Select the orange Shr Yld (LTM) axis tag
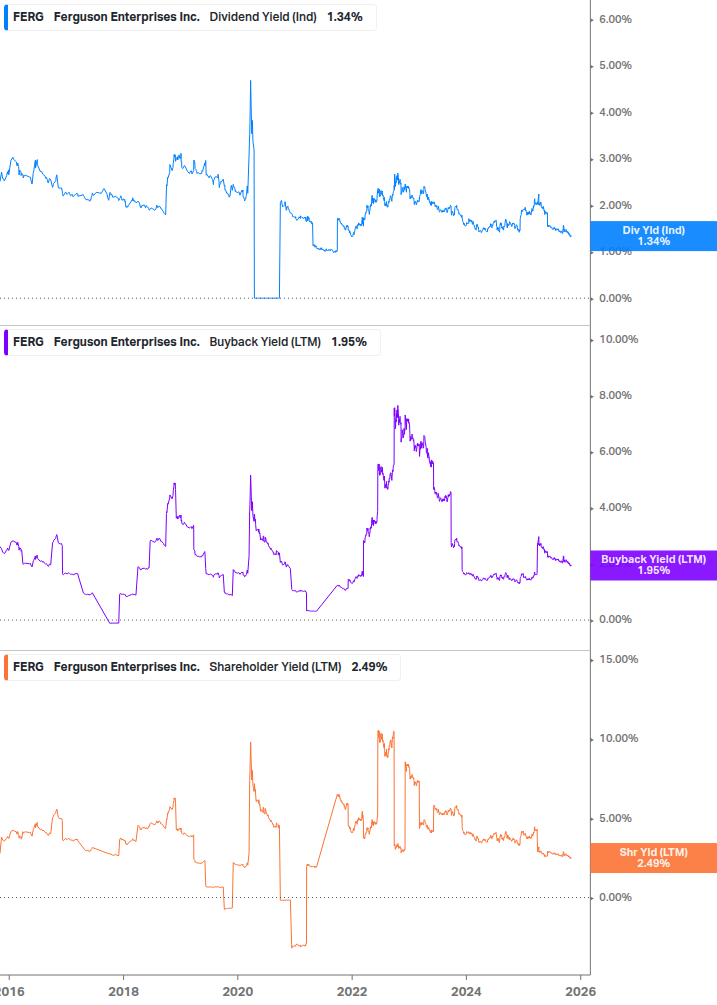 [654, 857]
